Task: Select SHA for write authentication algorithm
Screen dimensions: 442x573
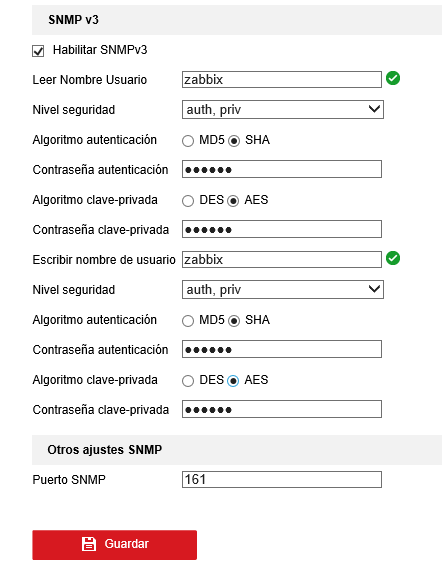Action: coord(234,321)
